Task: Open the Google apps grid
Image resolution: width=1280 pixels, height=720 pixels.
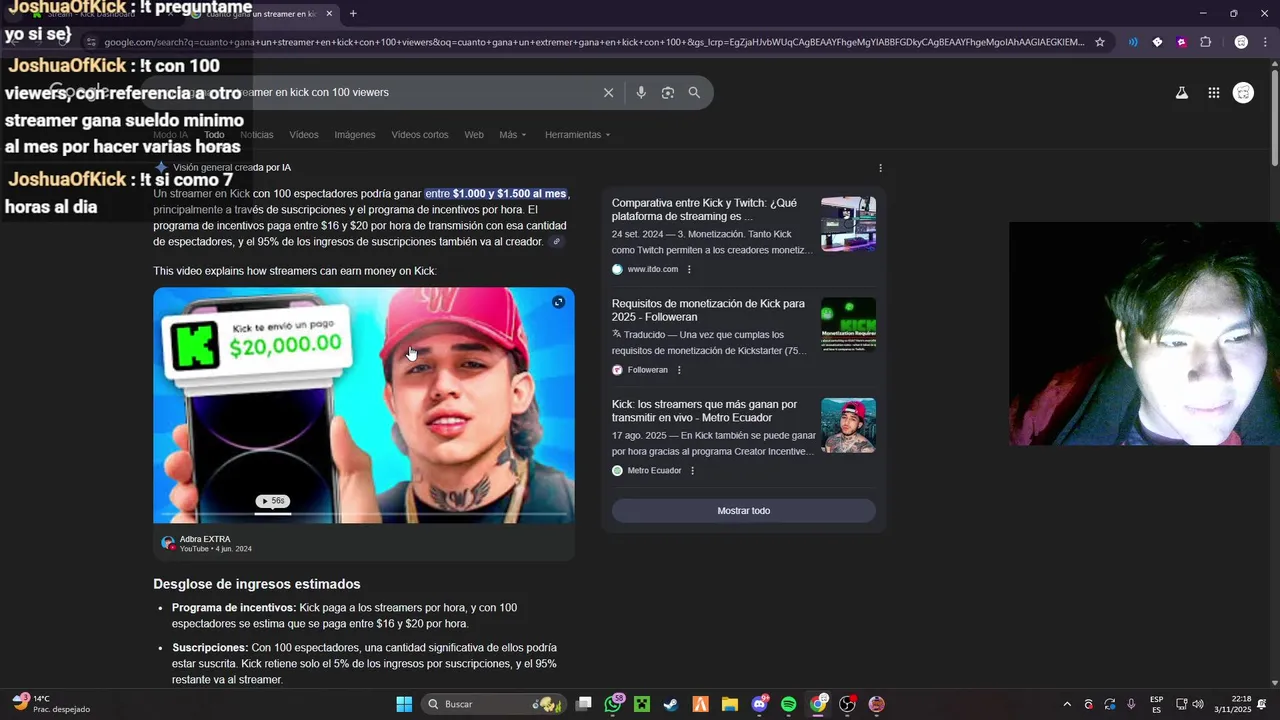Action: pos(1213,93)
